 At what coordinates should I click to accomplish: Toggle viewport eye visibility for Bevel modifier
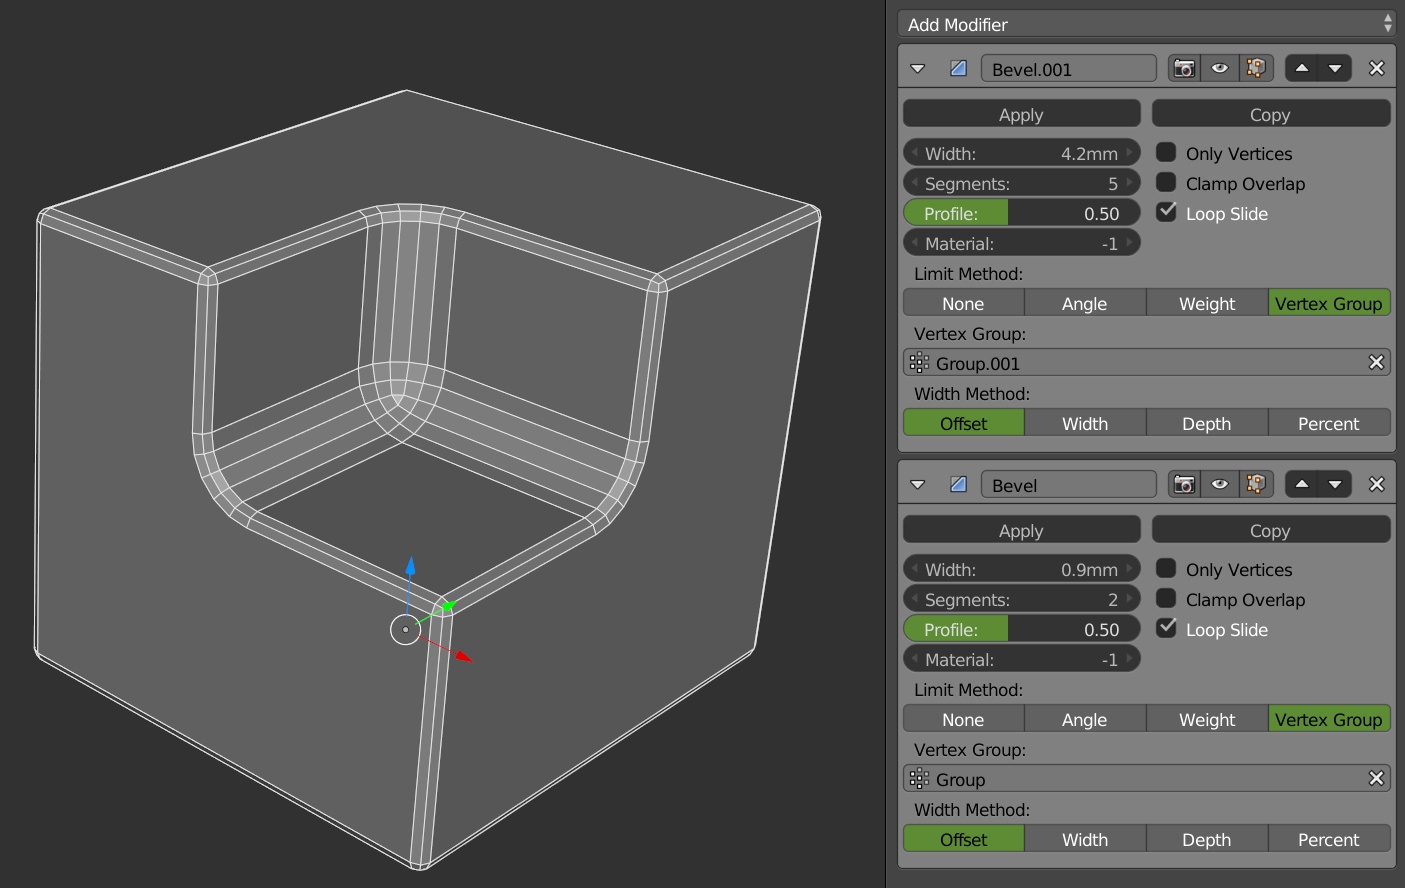(1220, 484)
